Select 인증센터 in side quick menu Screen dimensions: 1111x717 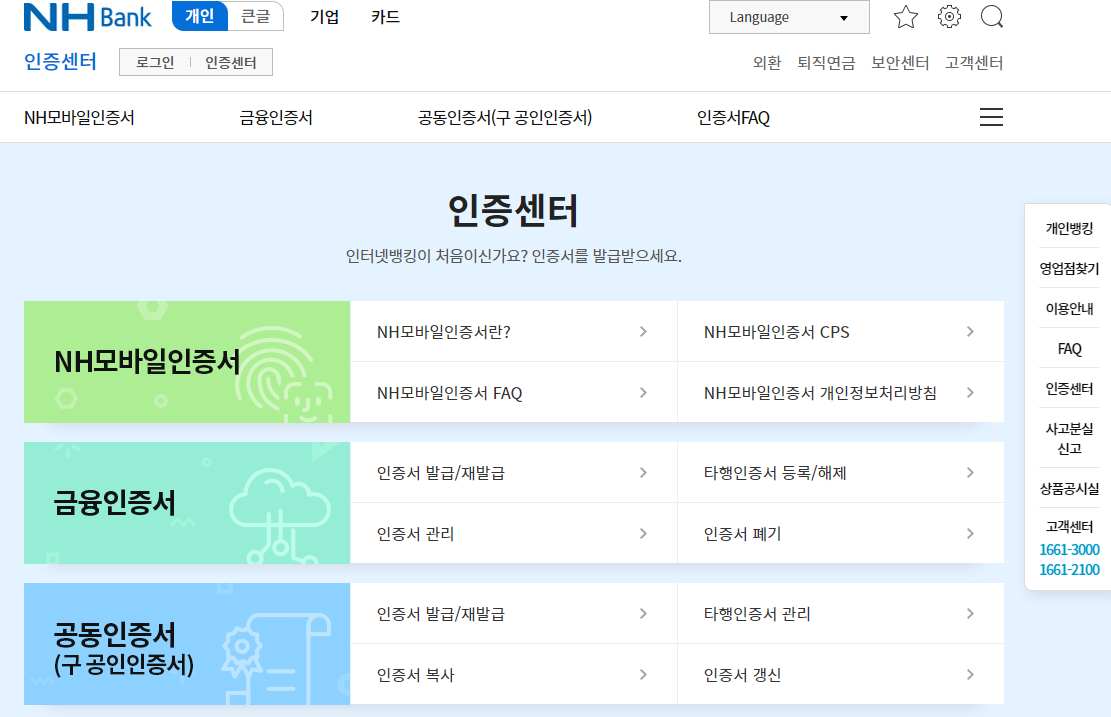coord(1069,388)
